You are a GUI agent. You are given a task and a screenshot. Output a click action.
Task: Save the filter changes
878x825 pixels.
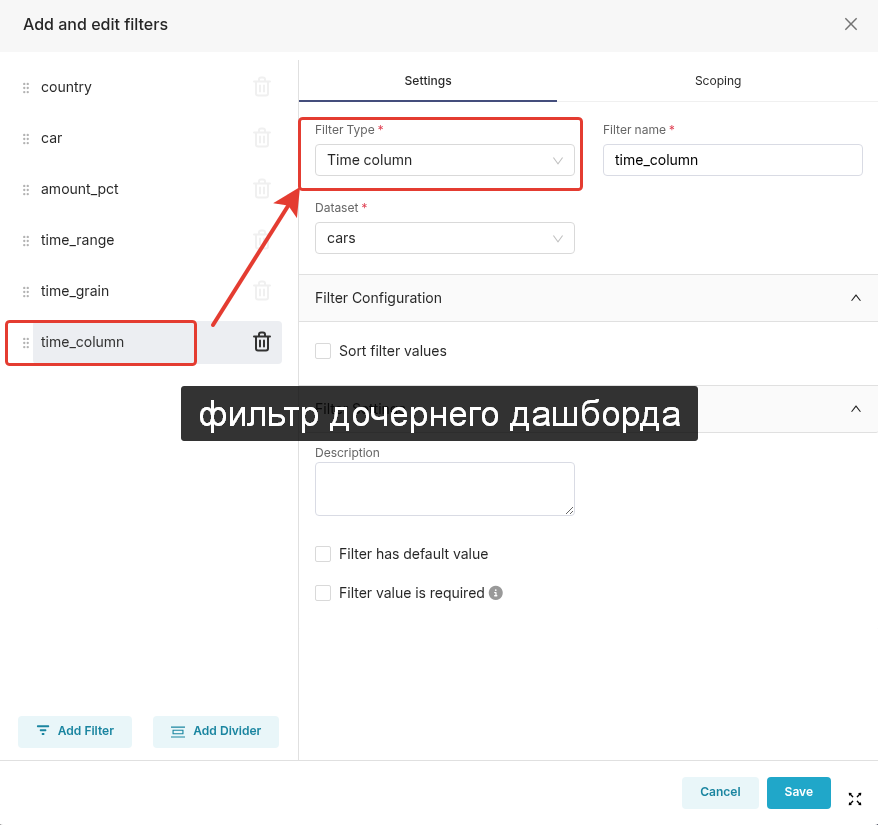coord(798,792)
